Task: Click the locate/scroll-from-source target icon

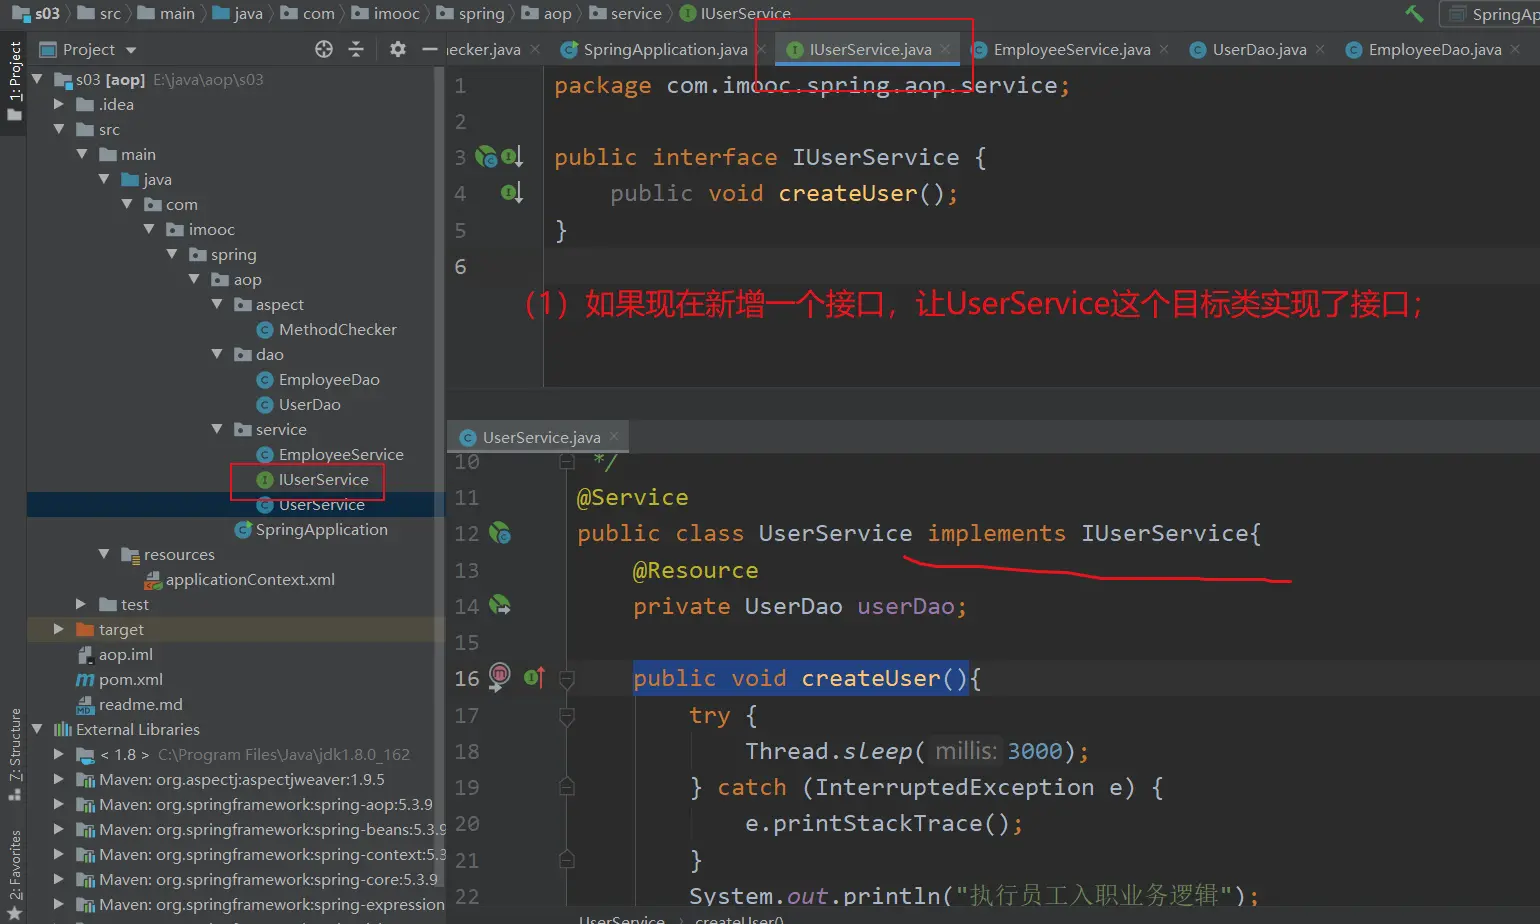Action: pos(323,49)
